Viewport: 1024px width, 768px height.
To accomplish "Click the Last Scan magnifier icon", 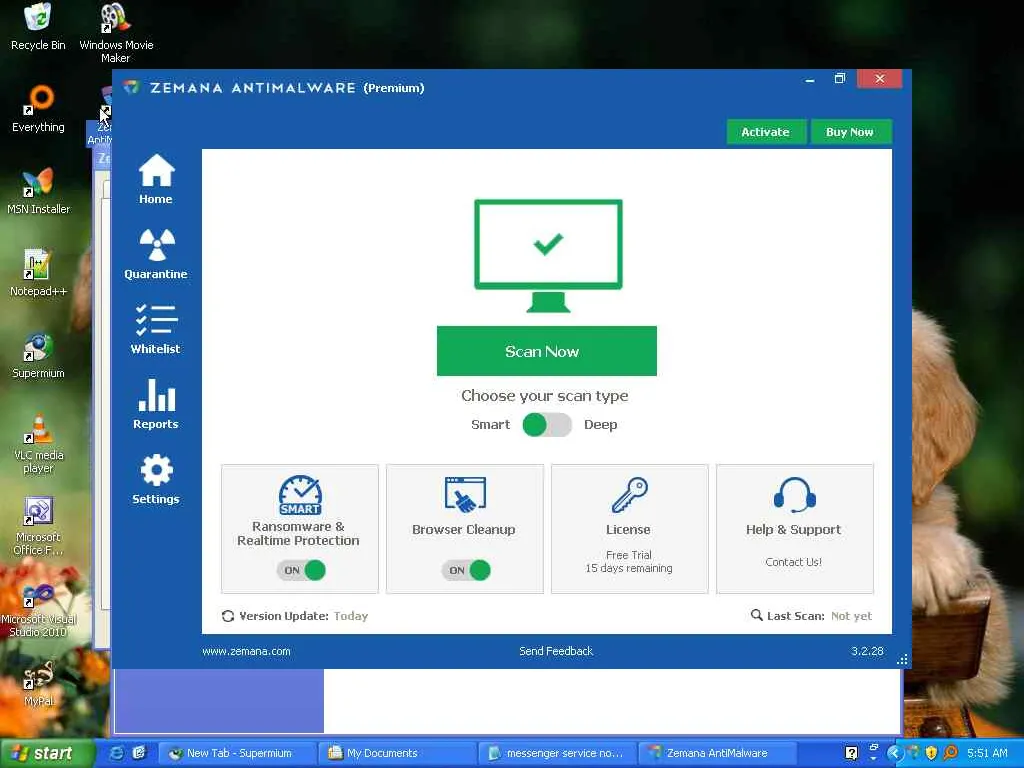I will 756,615.
